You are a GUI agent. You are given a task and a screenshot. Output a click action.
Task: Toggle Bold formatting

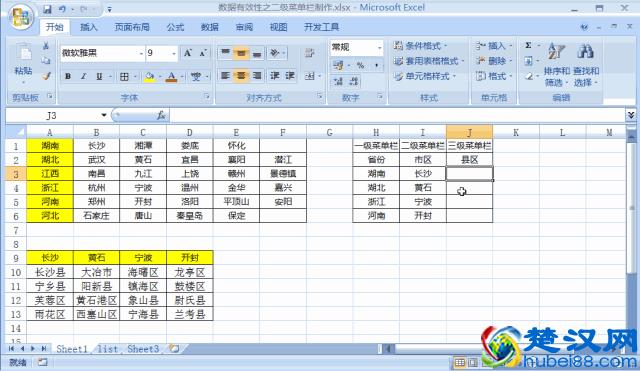pos(68,76)
